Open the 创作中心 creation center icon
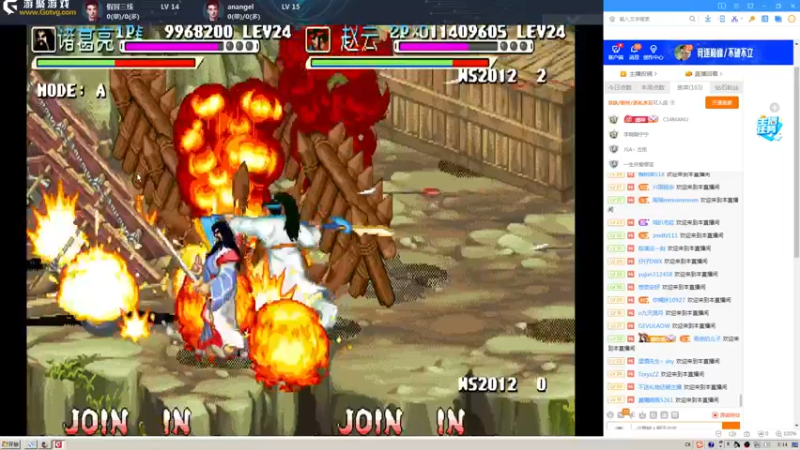This screenshot has width=800, height=450. tap(653, 52)
